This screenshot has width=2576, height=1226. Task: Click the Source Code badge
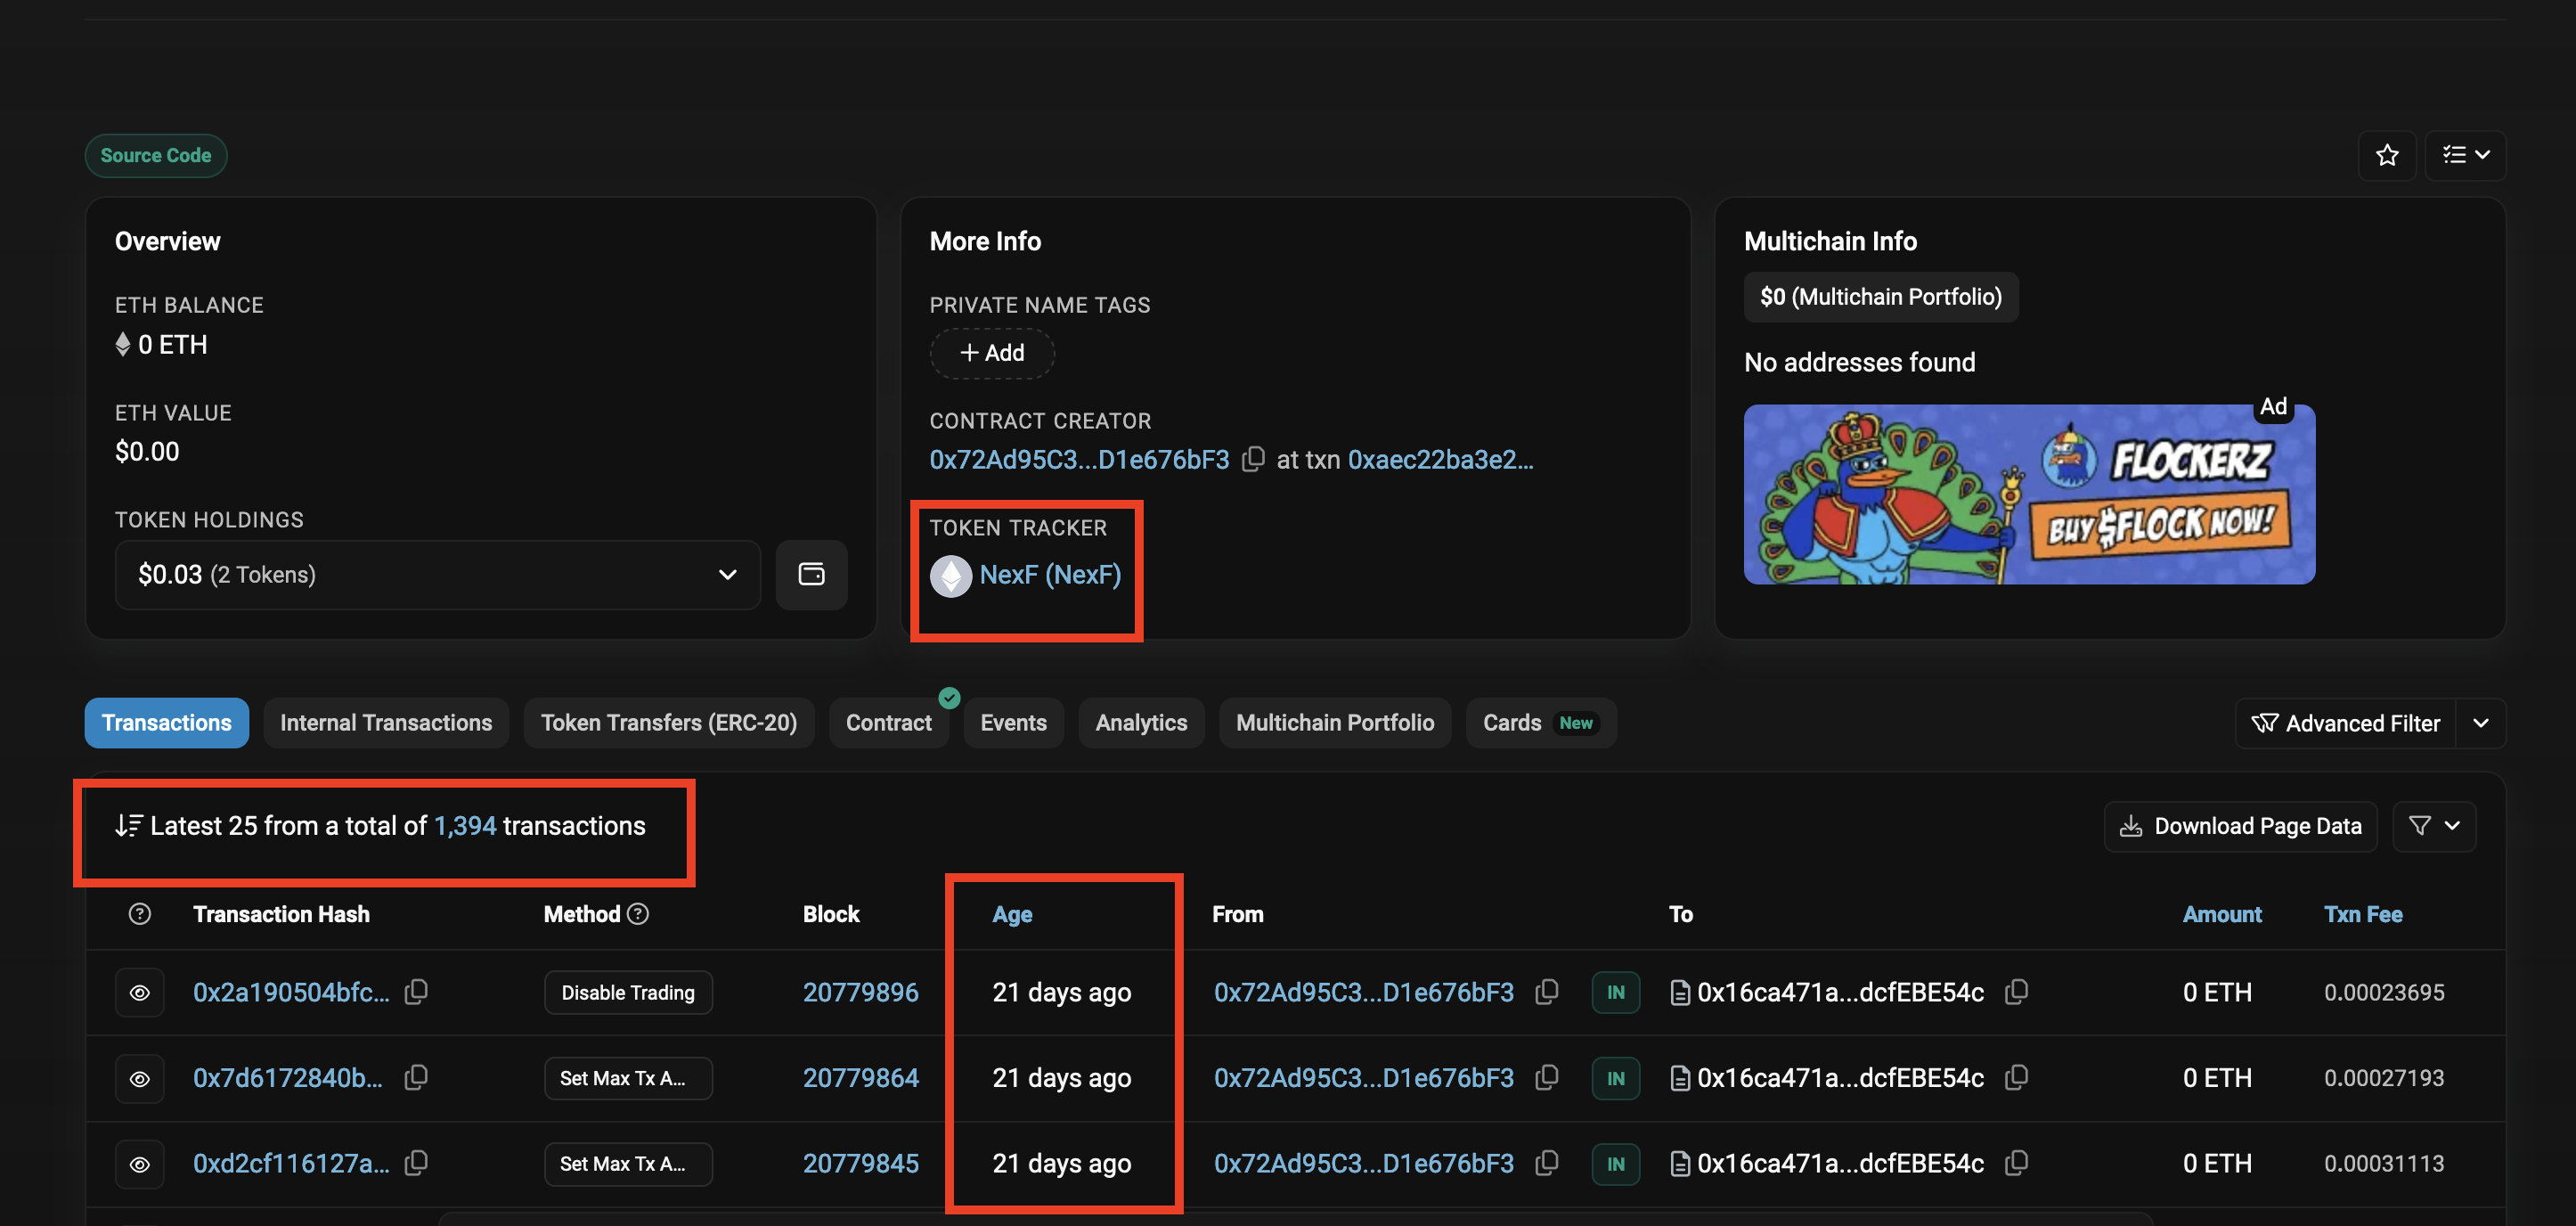click(156, 156)
